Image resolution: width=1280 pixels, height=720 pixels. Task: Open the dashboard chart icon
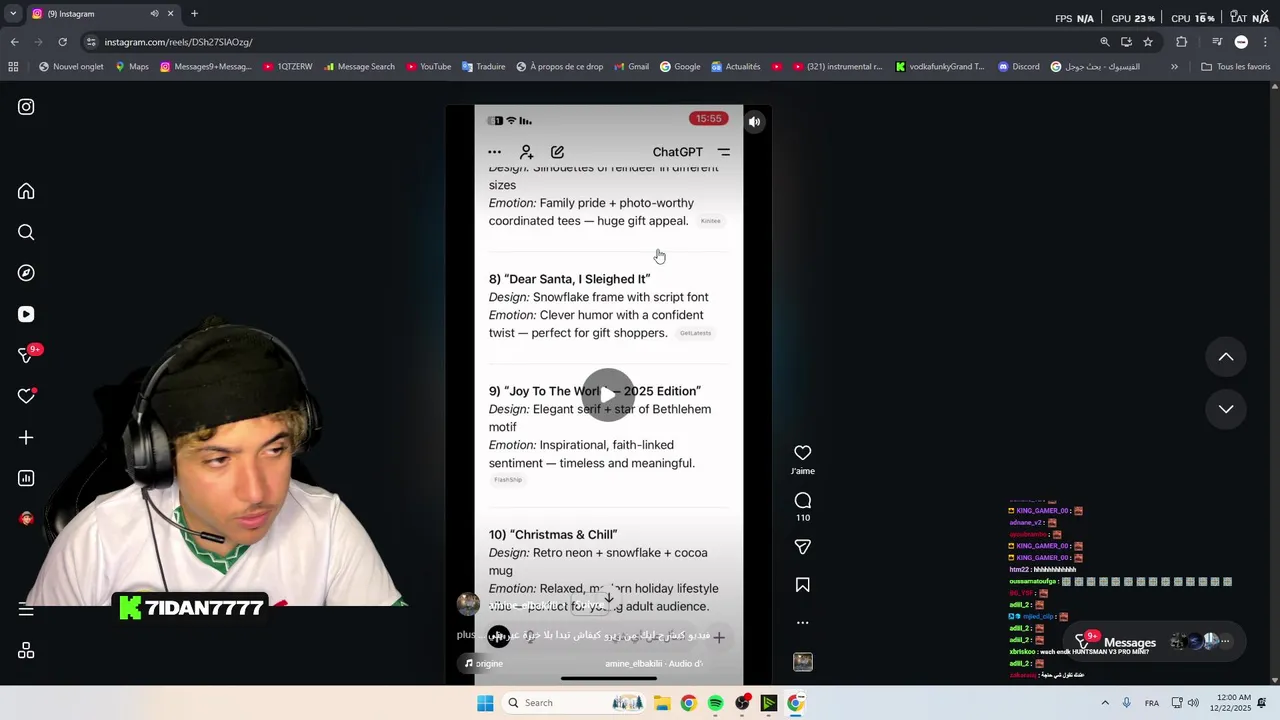[26, 478]
